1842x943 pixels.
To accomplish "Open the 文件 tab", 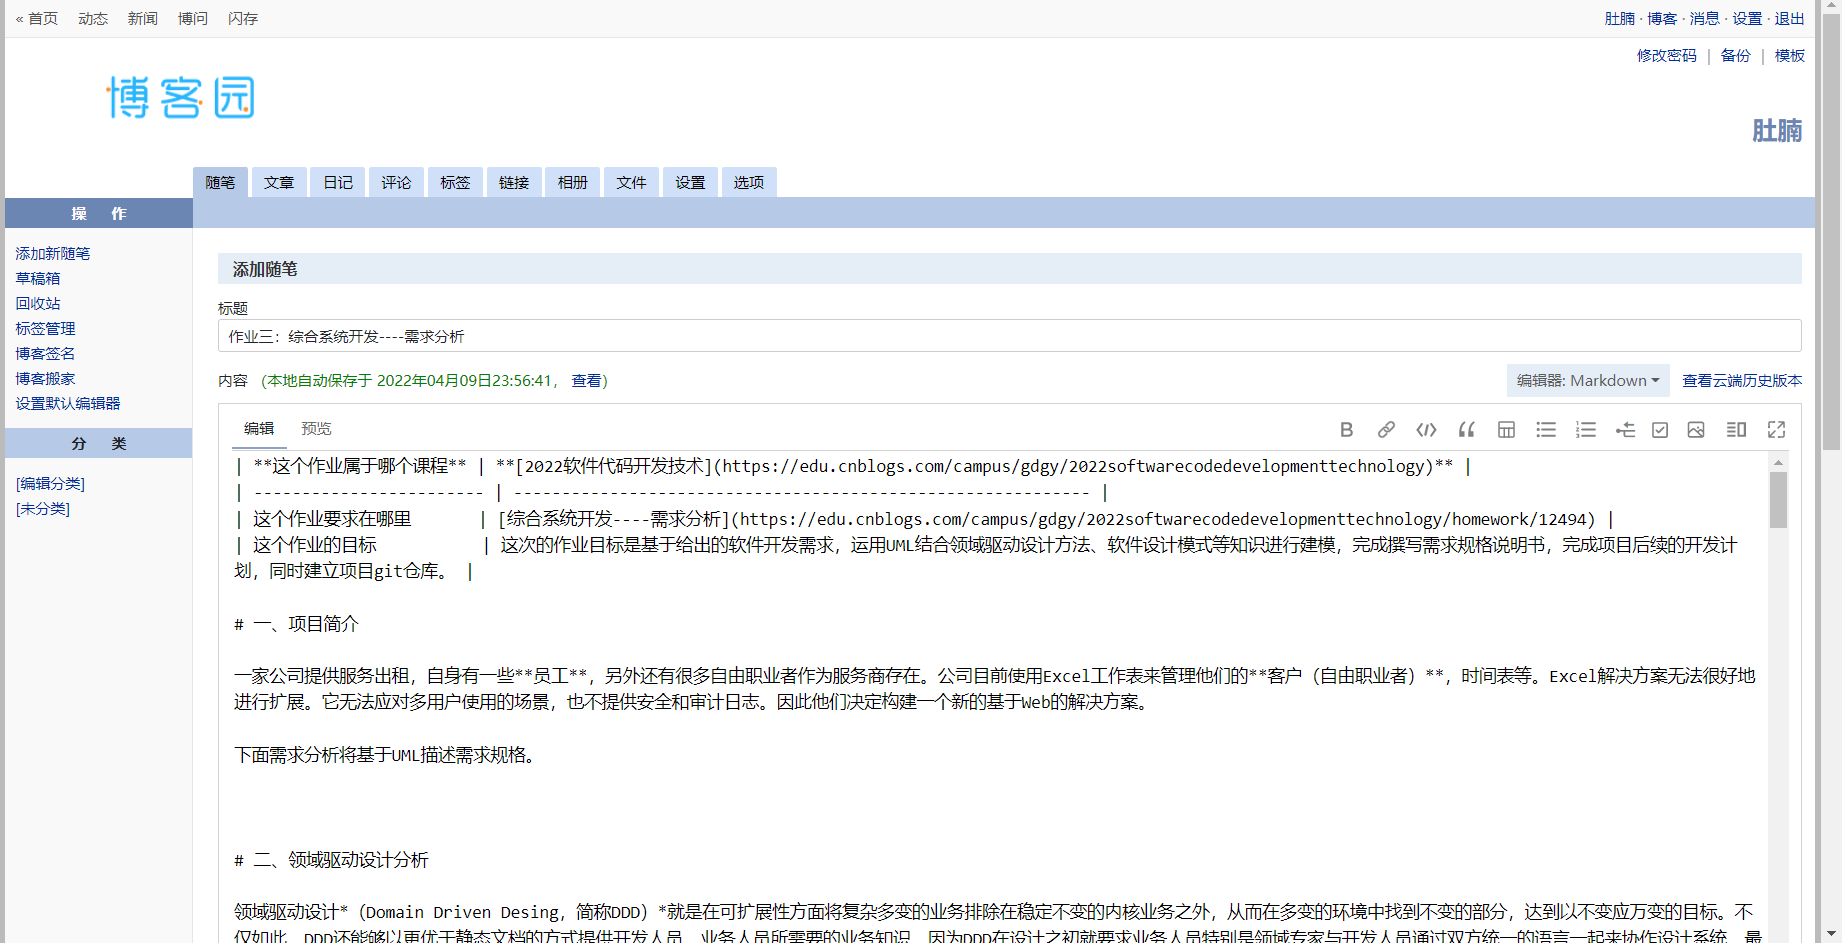I will coord(631,182).
